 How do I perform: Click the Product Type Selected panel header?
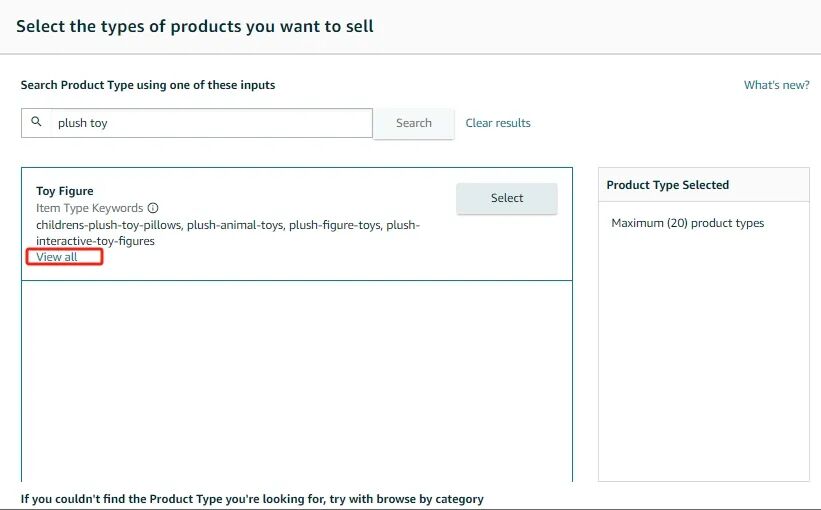[x=668, y=185]
